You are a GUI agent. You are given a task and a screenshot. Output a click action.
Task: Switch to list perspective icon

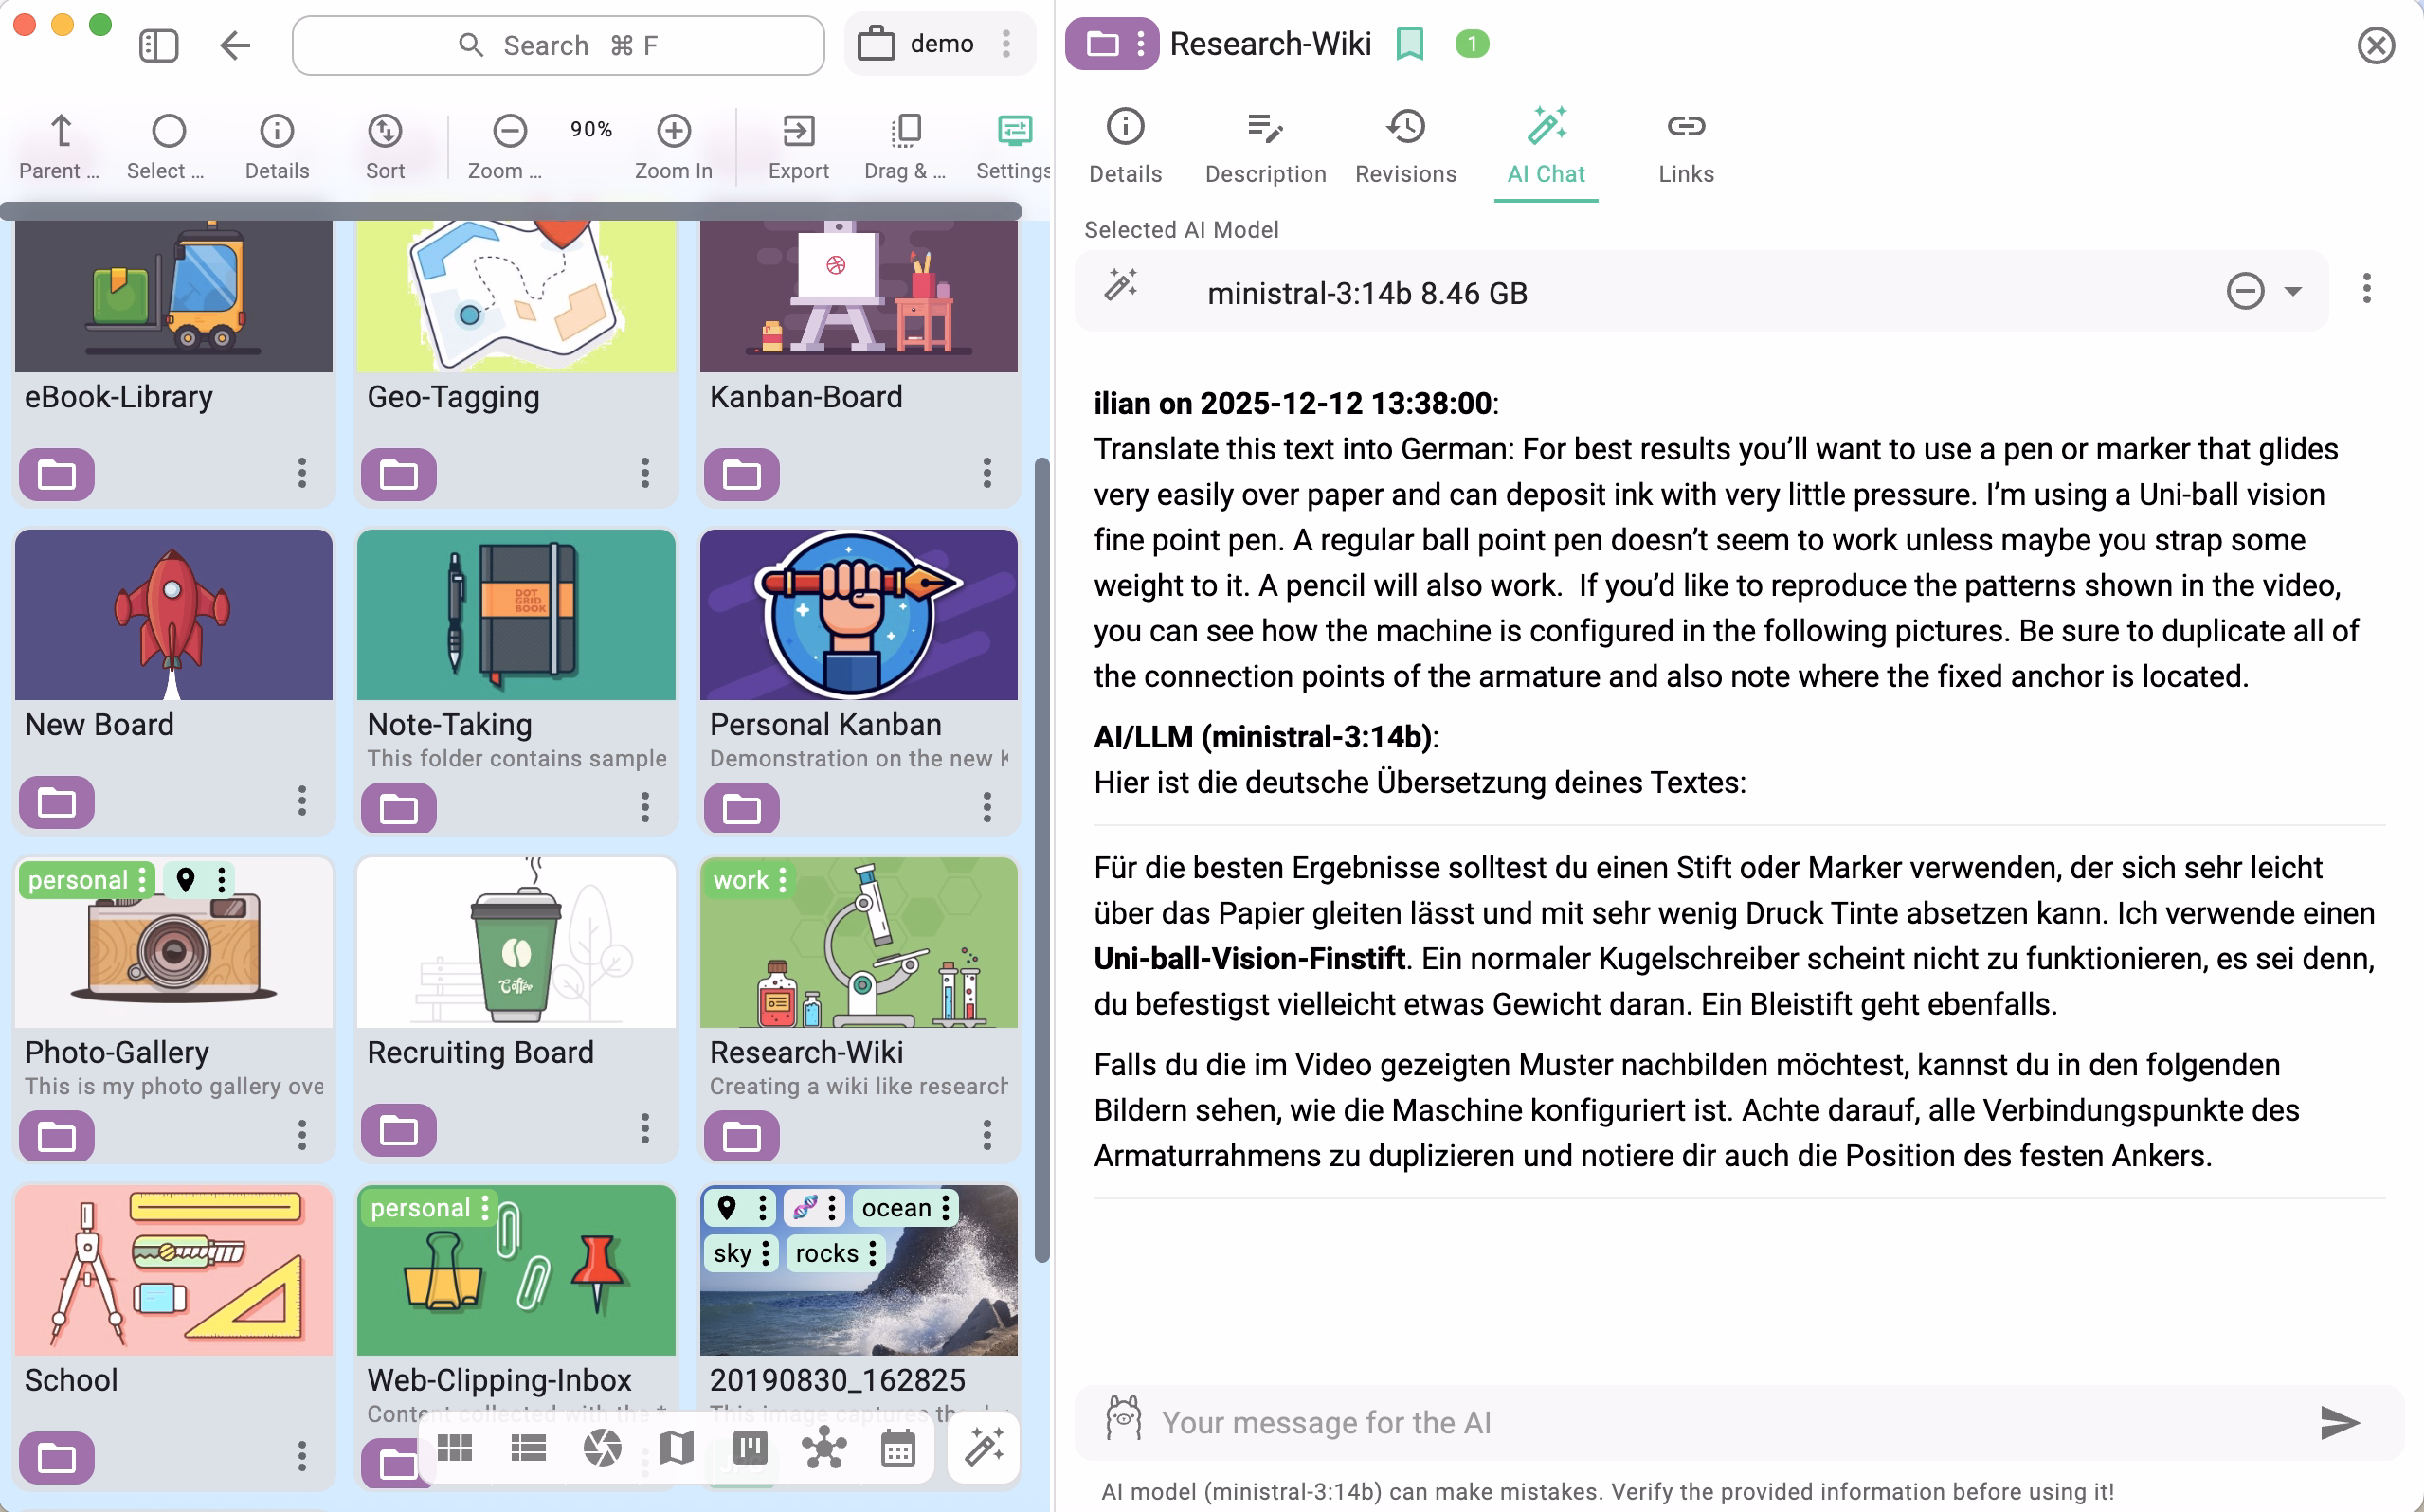tap(528, 1447)
